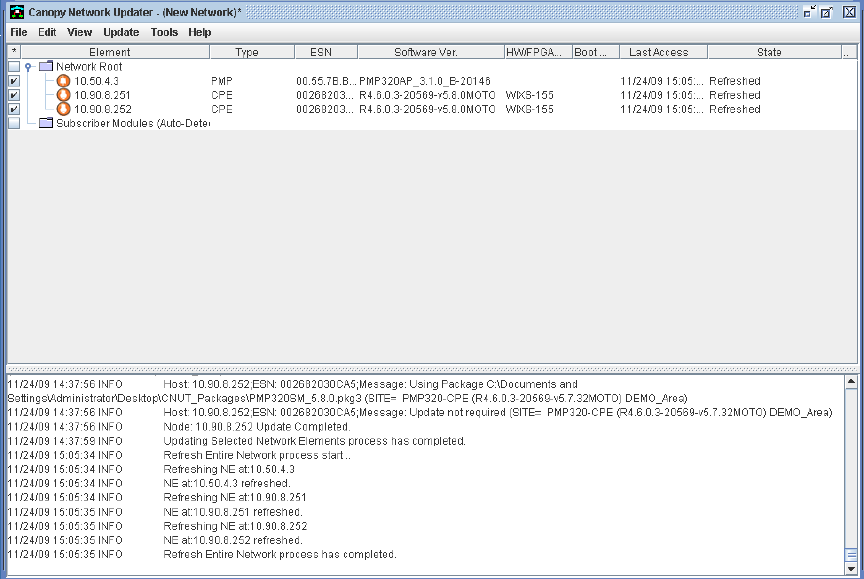The width and height of the screenshot is (864, 579).
Task: Click the WIKS-155 value for 10.90.8.251
Action: coord(530,95)
